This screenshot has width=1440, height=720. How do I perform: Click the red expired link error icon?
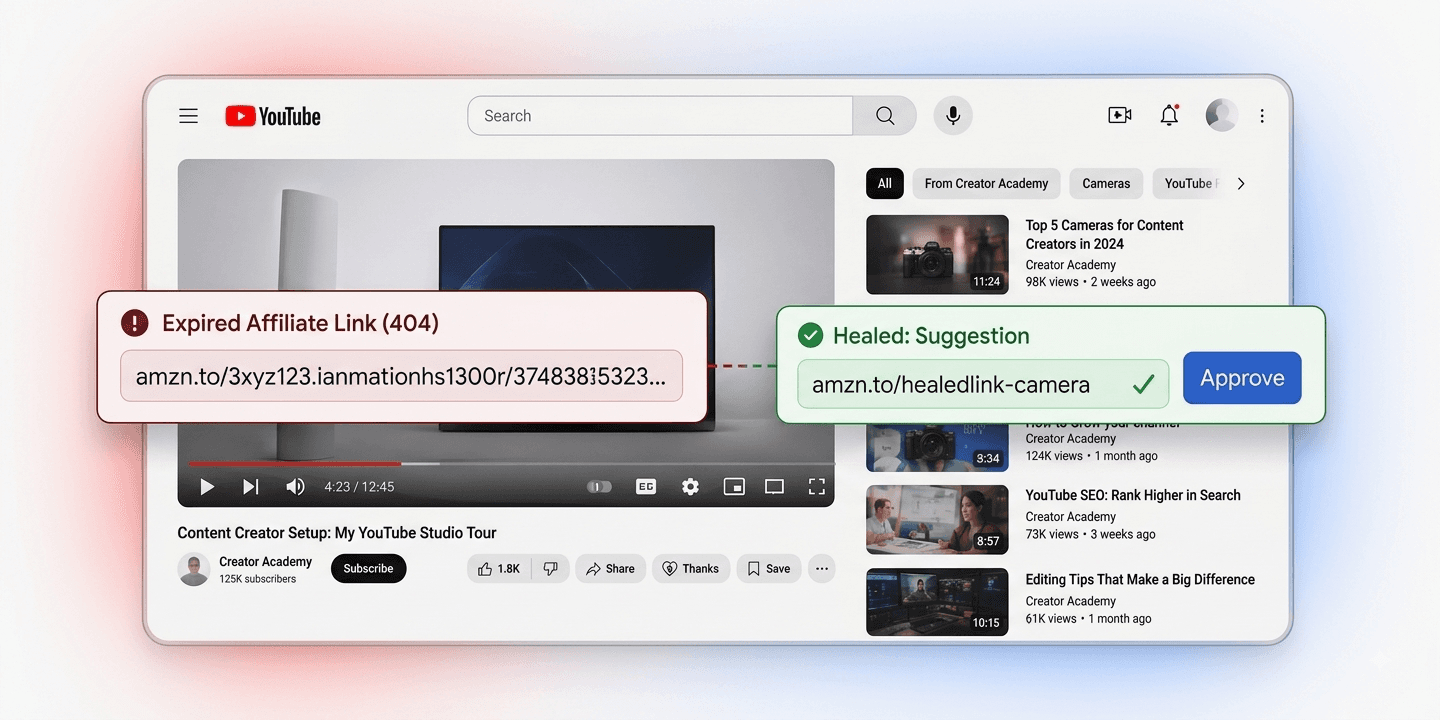[134, 323]
